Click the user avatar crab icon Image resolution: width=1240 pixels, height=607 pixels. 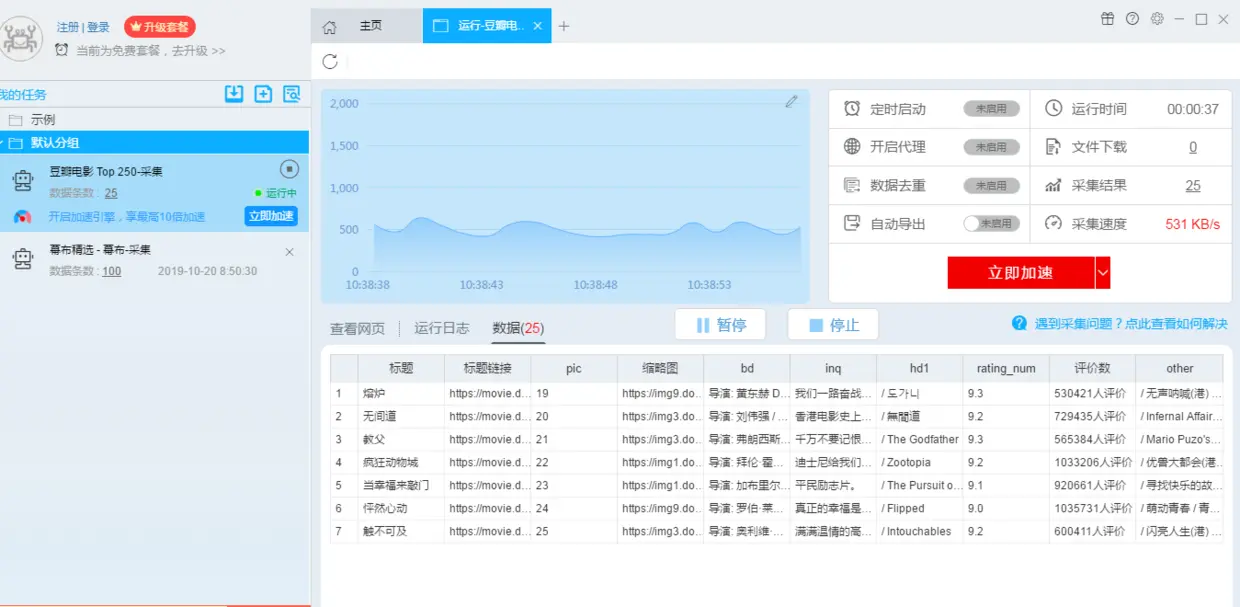[22, 38]
